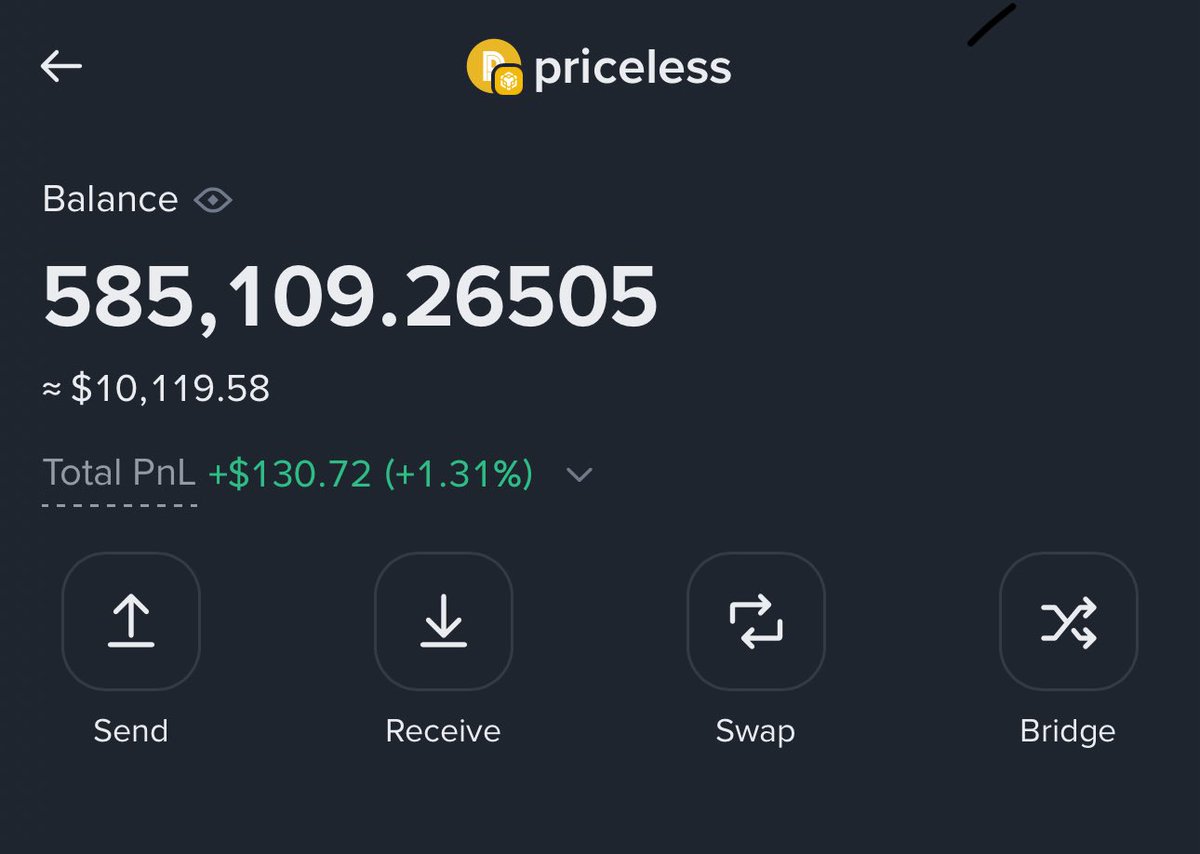The image size is (1200, 854).
Task: Click the priceless token logo
Action: click(489, 64)
